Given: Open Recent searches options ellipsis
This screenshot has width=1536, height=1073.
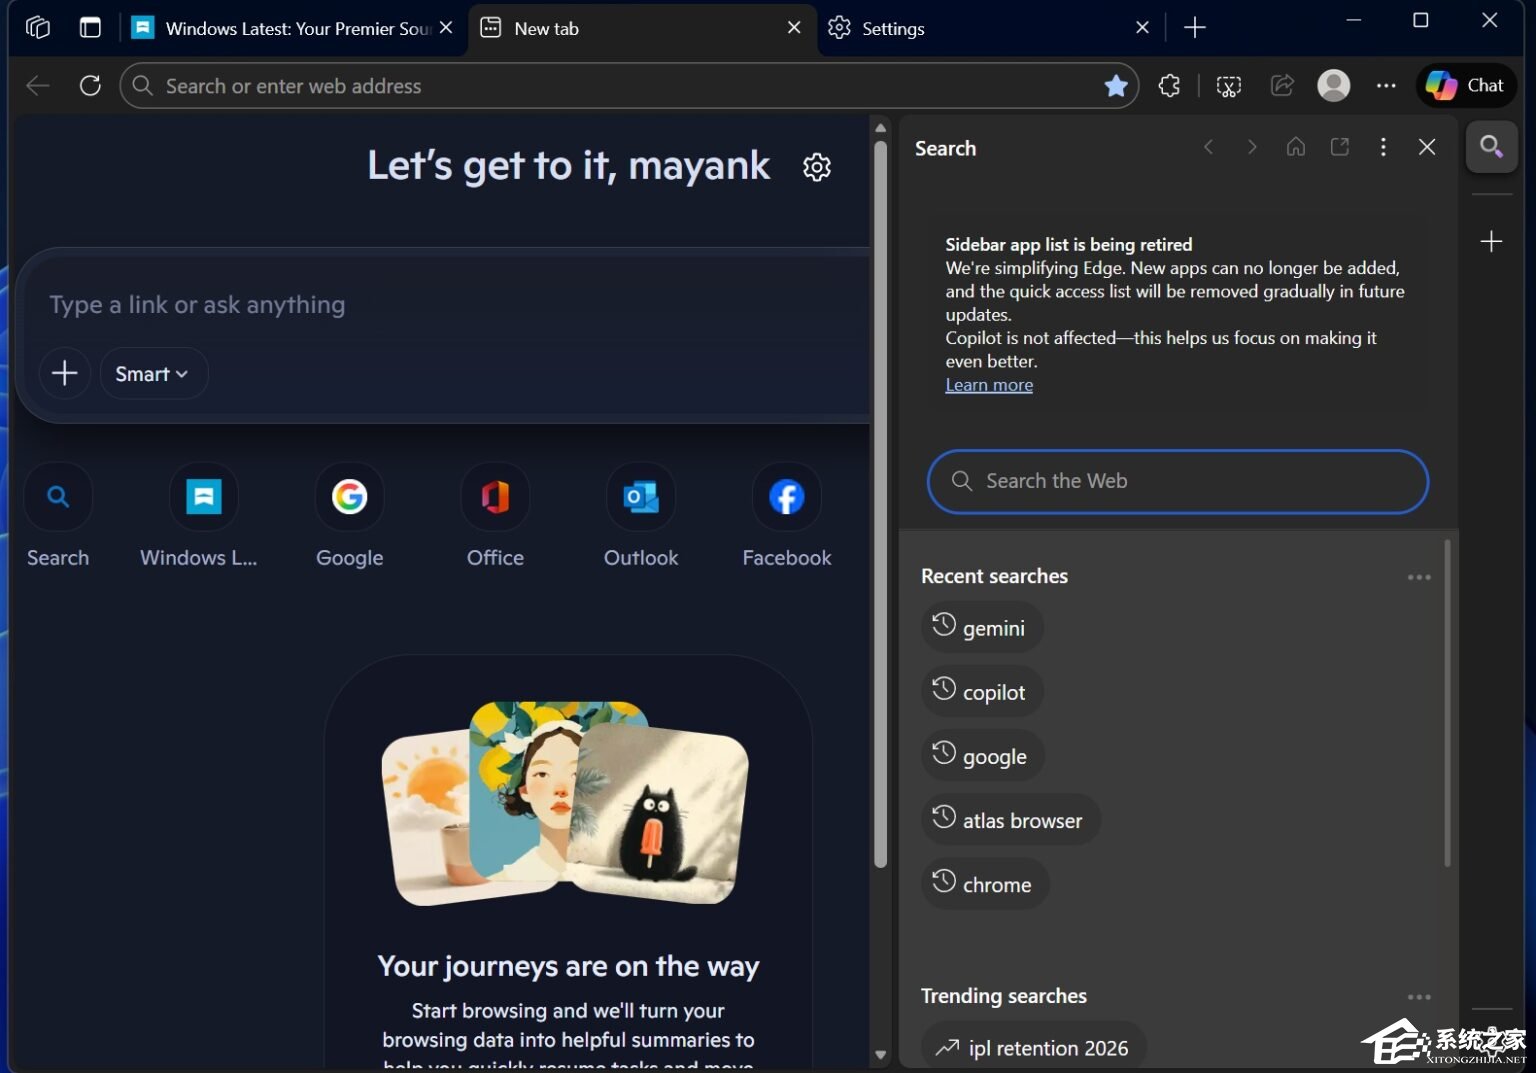Looking at the screenshot, I should 1419,577.
